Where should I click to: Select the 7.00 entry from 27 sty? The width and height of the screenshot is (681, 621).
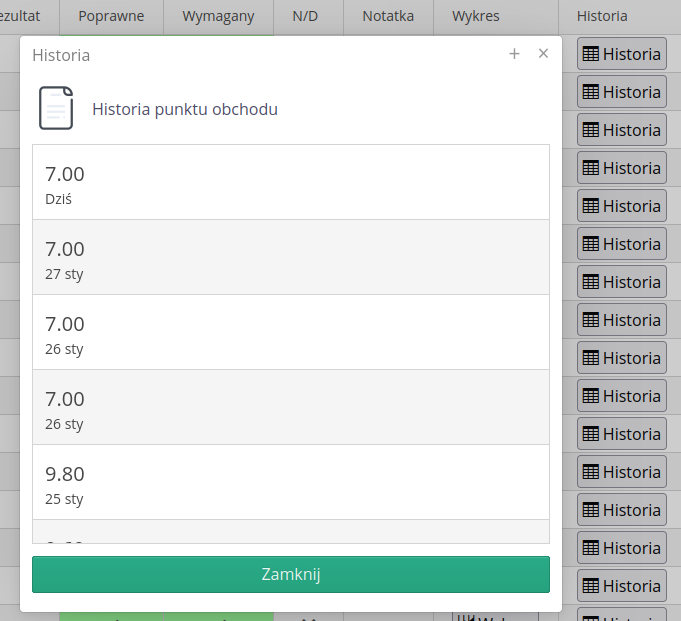(x=290, y=257)
